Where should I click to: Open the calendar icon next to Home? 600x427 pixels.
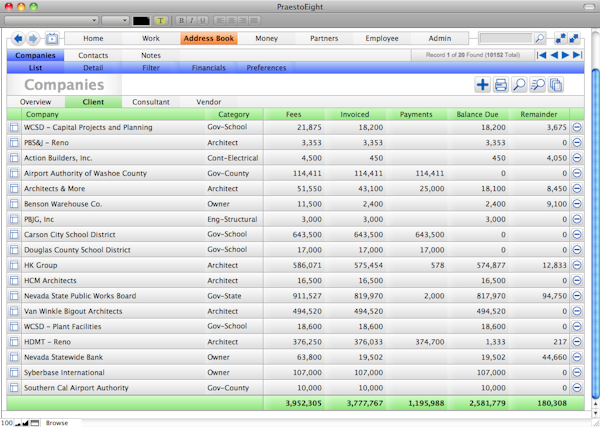pyautogui.click(x=52, y=38)
